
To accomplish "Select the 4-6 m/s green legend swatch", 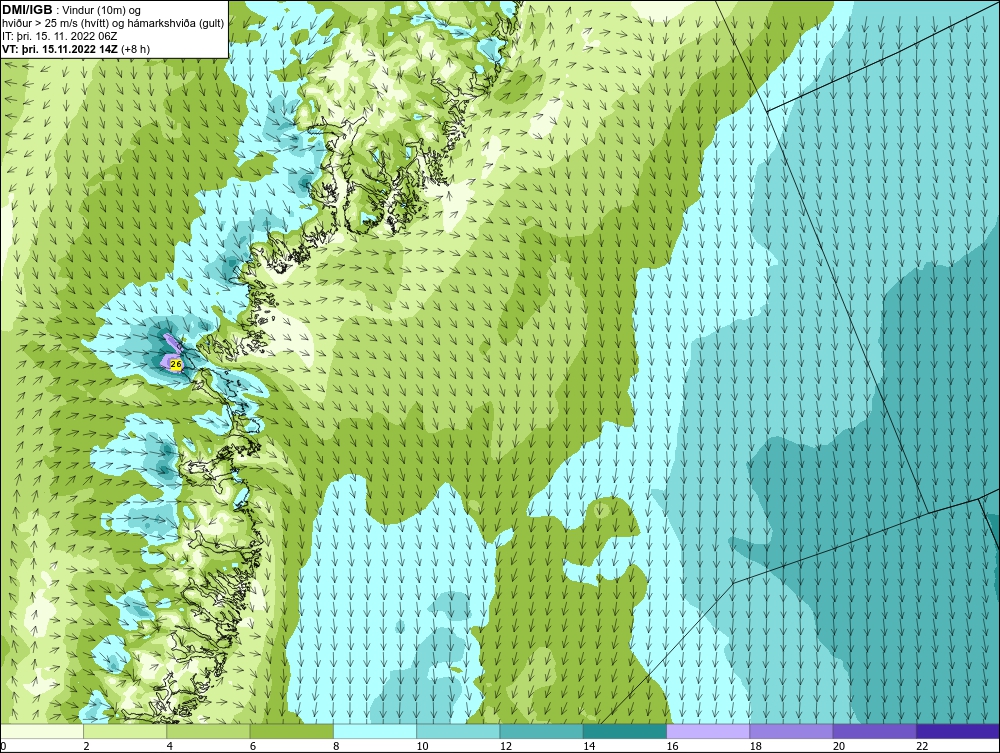I will tap(209, 731).
